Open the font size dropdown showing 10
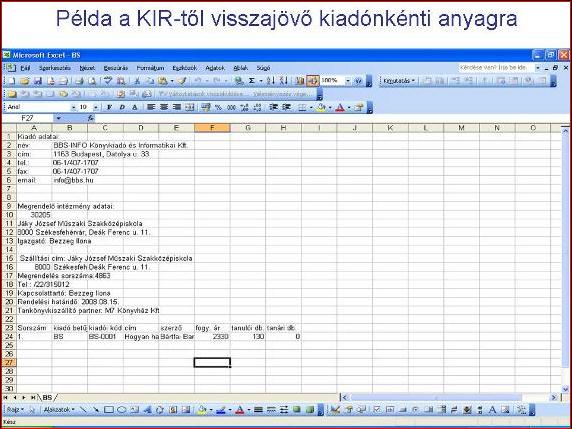Viewport: 572px width, 429px height. (96, 107)
